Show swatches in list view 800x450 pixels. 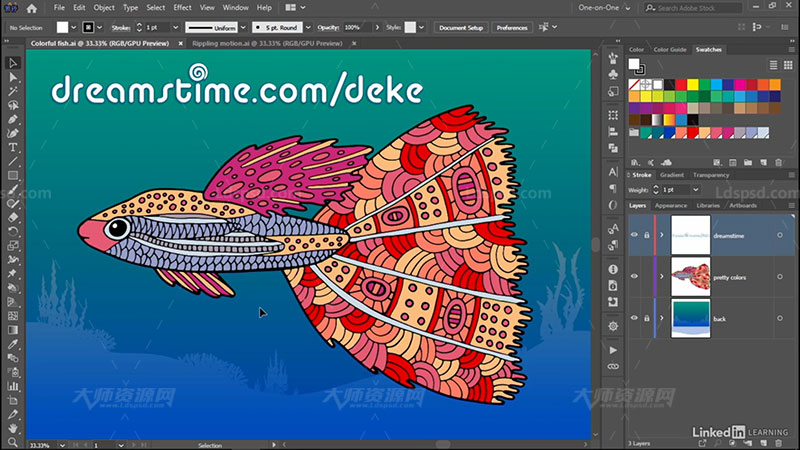click(x=773, y=65)
